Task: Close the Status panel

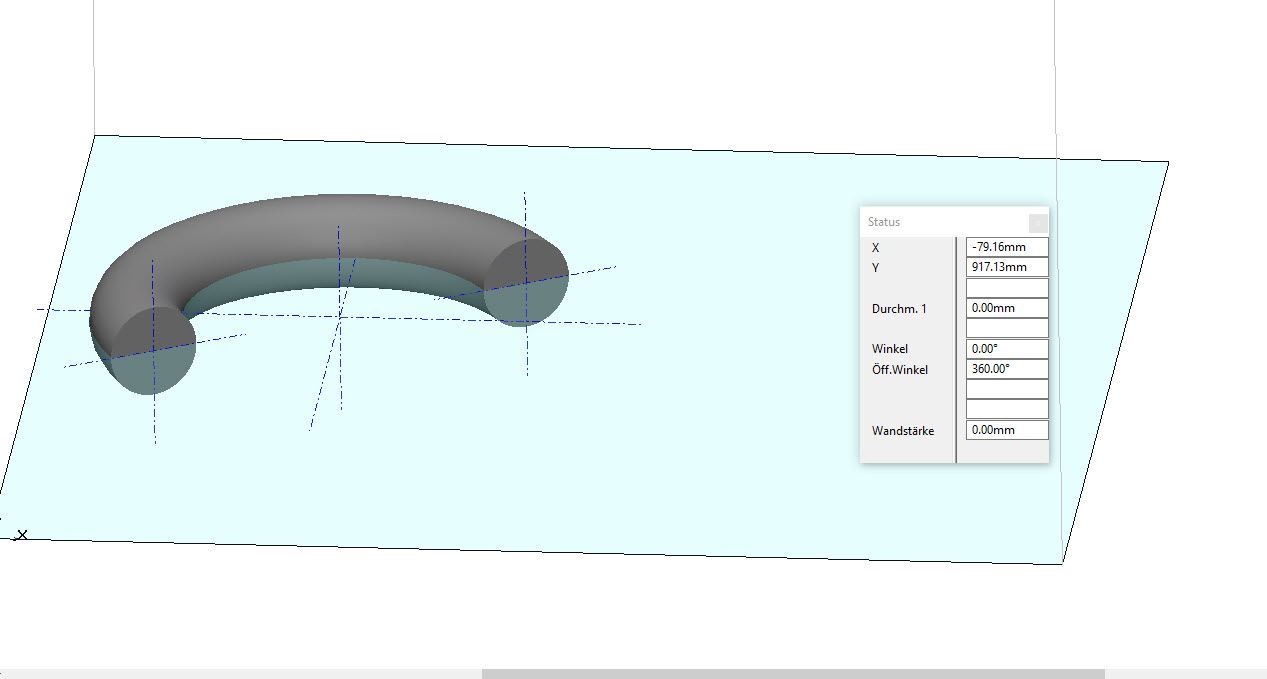Action: 1038,222
